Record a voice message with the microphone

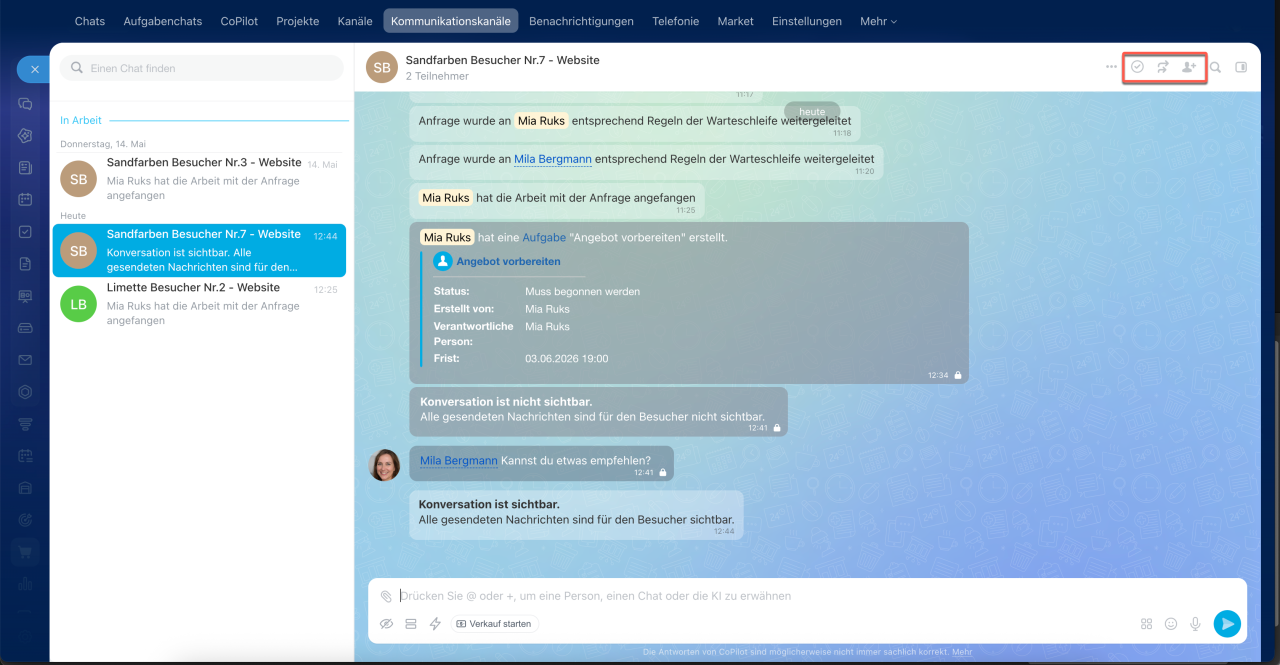pos(1195,624)
